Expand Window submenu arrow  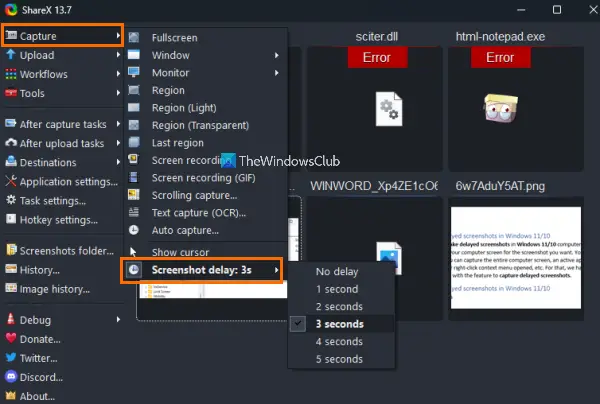[277, 55]
